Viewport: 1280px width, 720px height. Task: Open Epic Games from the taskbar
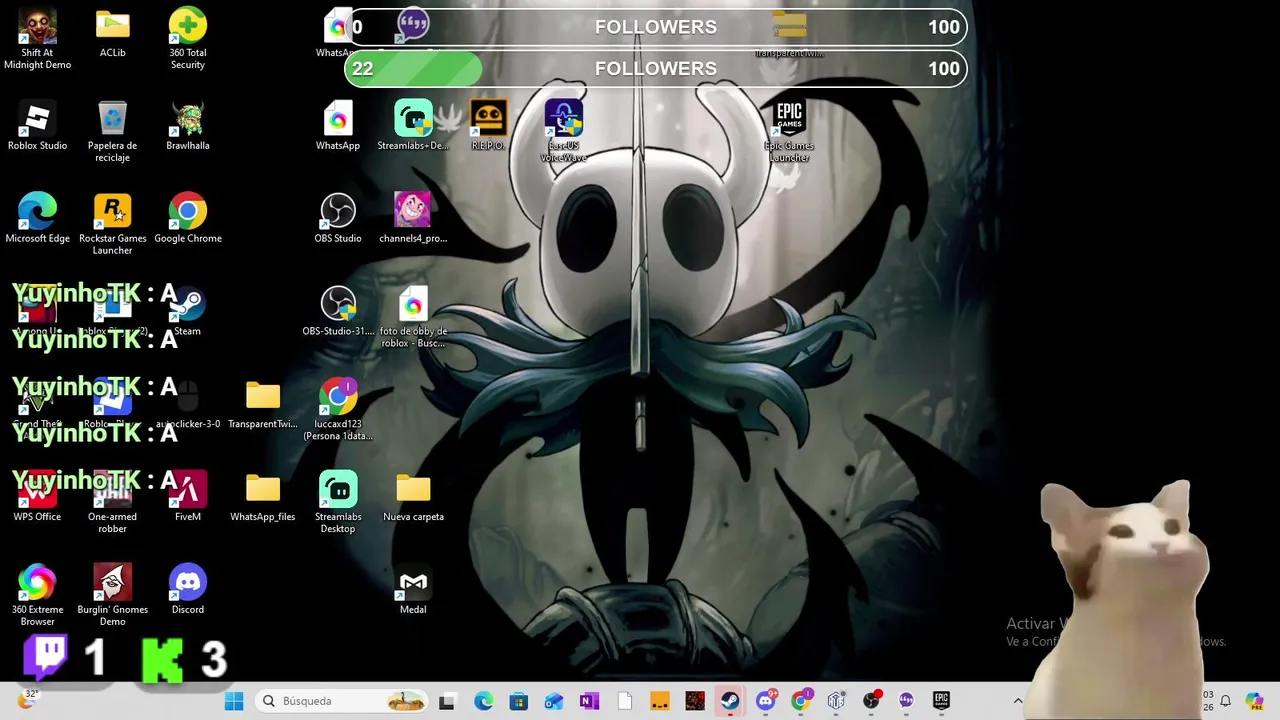[942, 701]
